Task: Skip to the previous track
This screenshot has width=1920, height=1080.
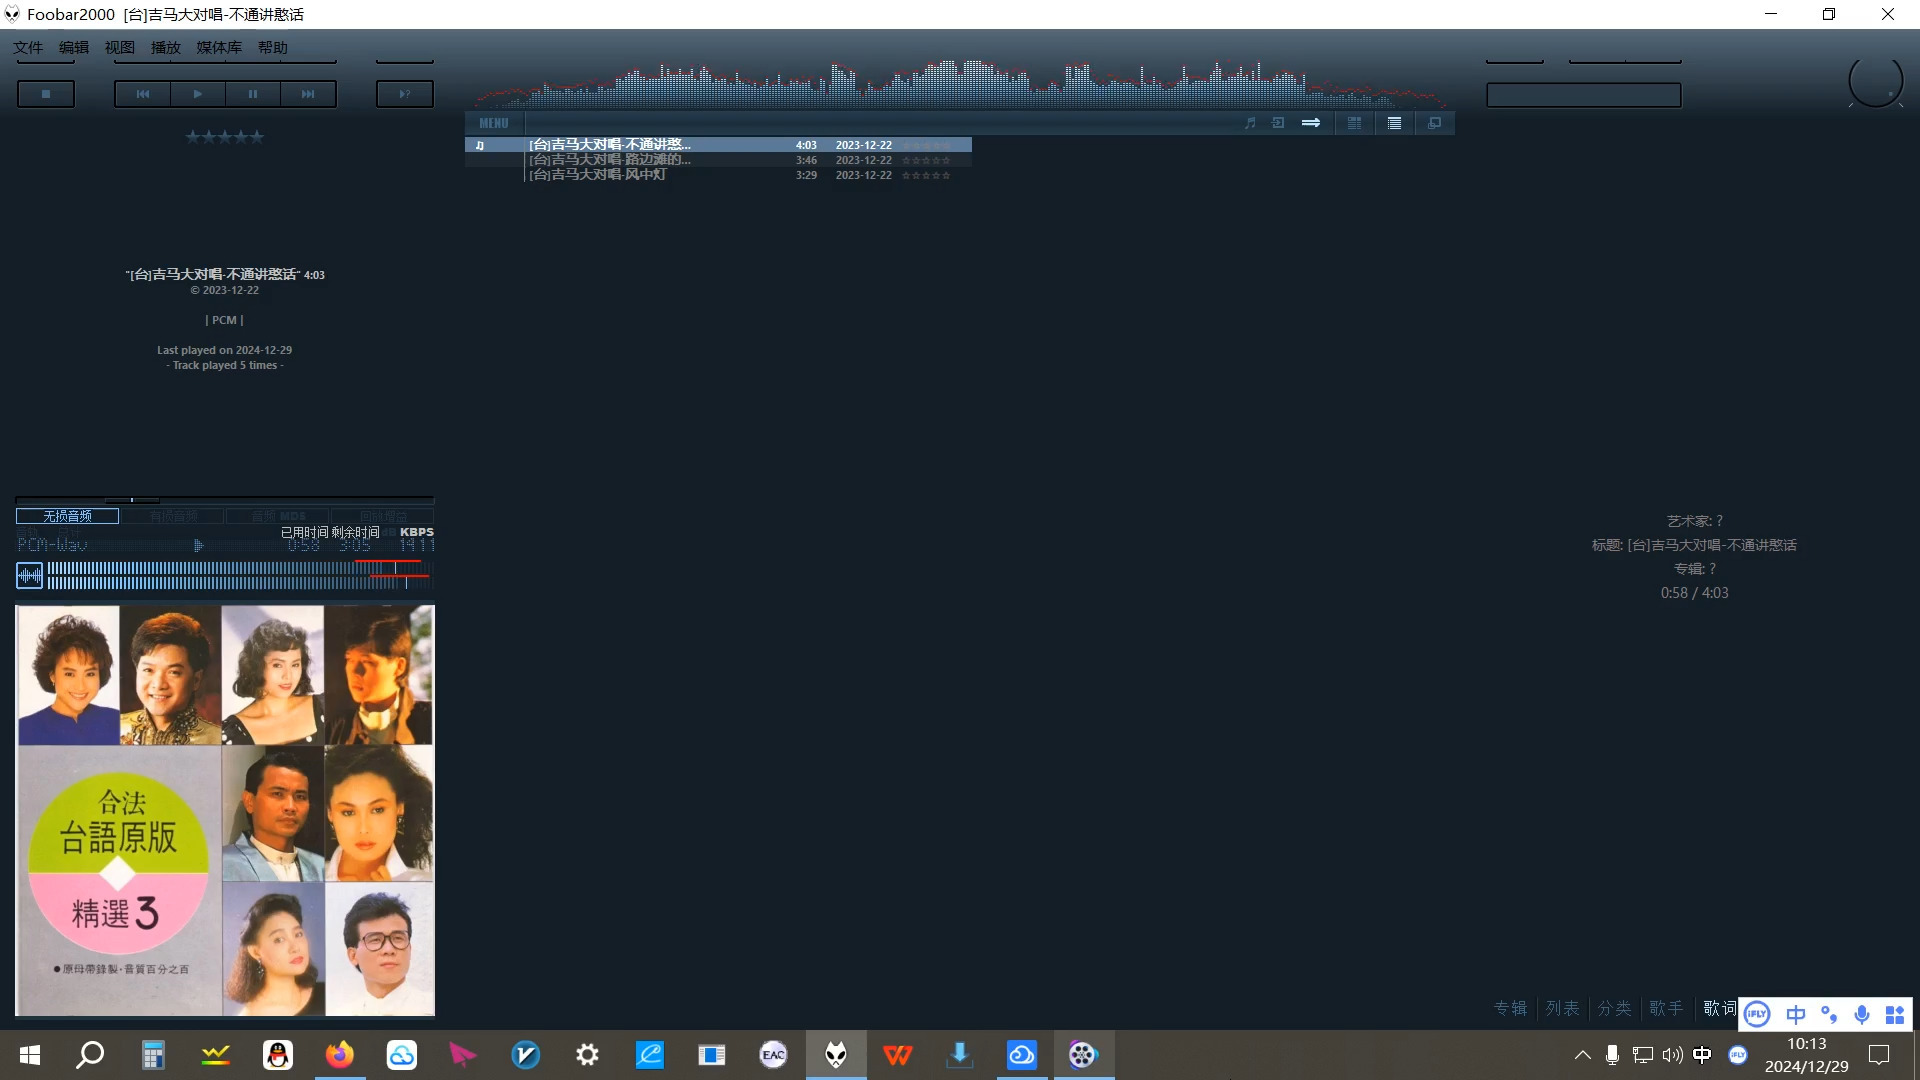Action: 143,94
